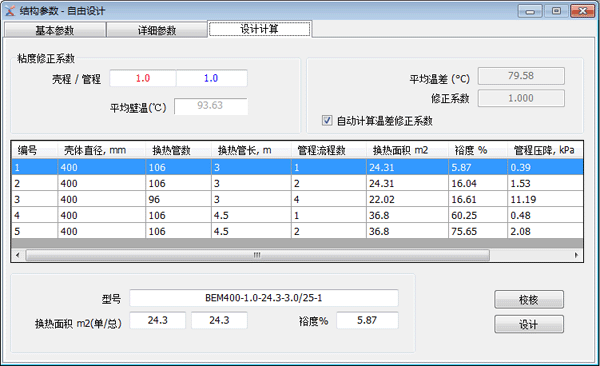This screenshot has height=366, width=600.
Task: Select row number 2 in the table
Action: (297, 183)
